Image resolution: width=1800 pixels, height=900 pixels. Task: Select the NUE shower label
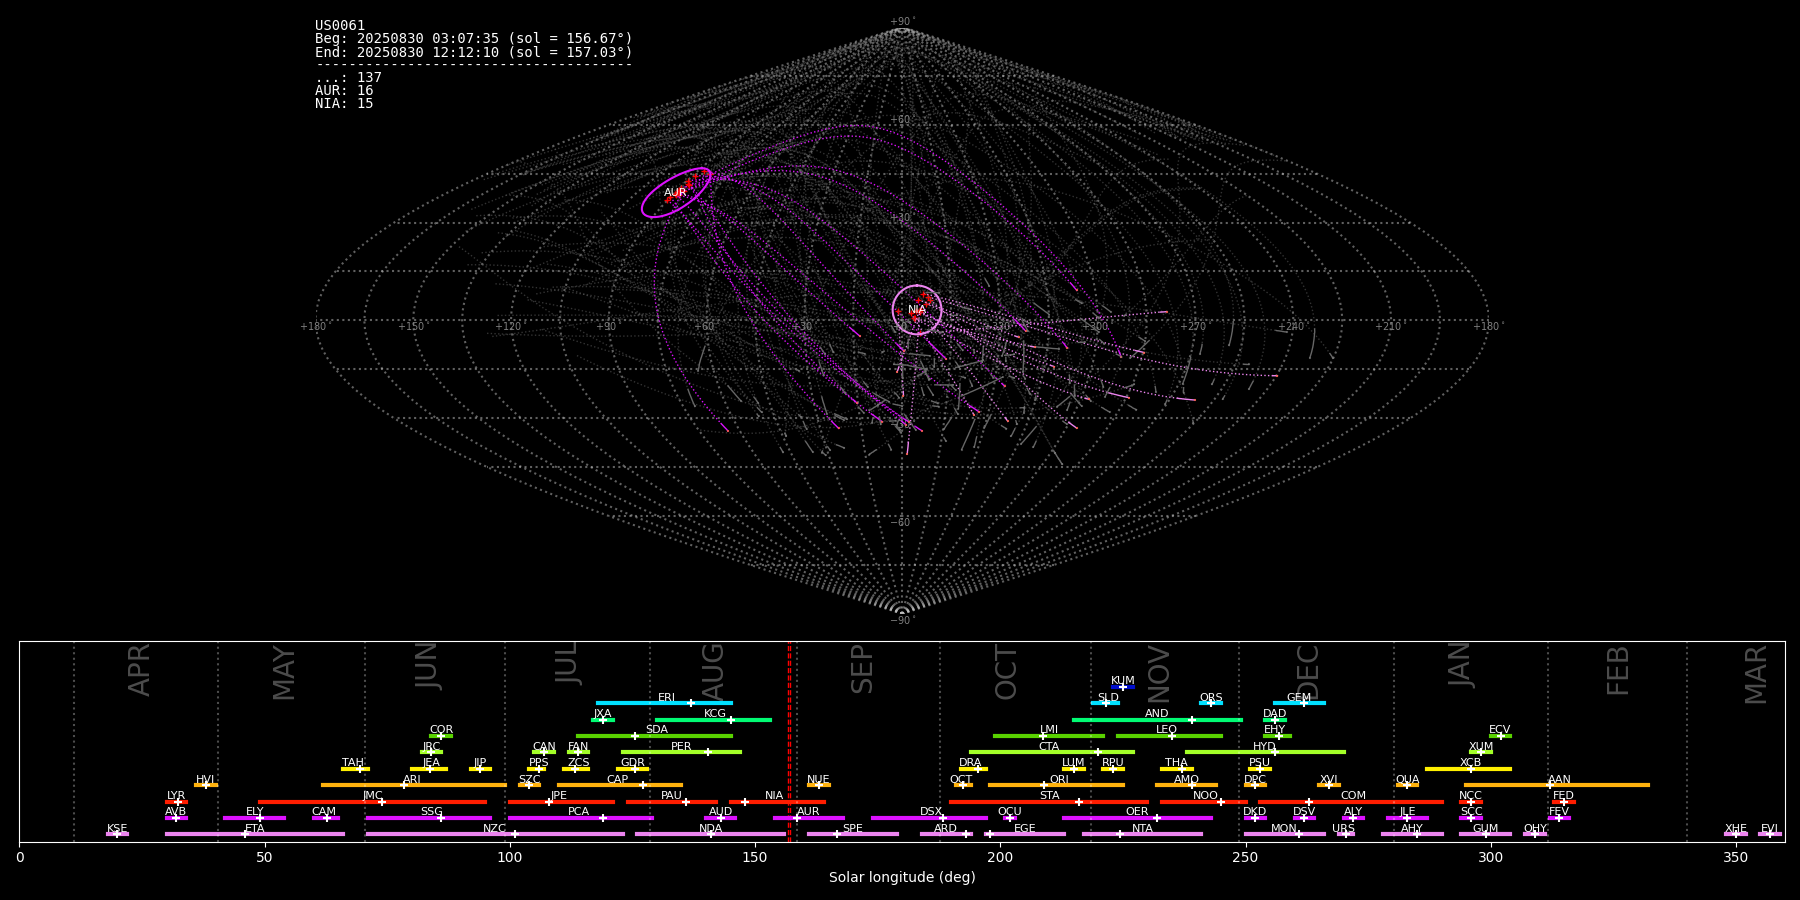tap(818, 780)
